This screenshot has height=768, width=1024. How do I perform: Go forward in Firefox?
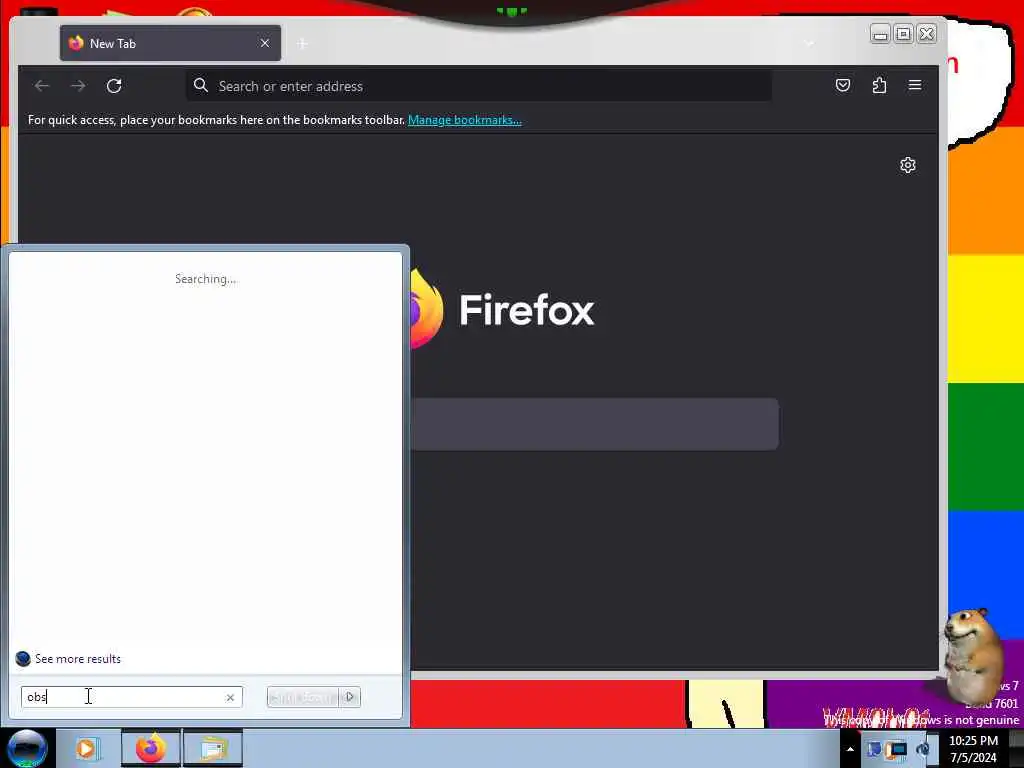[78, 86]
